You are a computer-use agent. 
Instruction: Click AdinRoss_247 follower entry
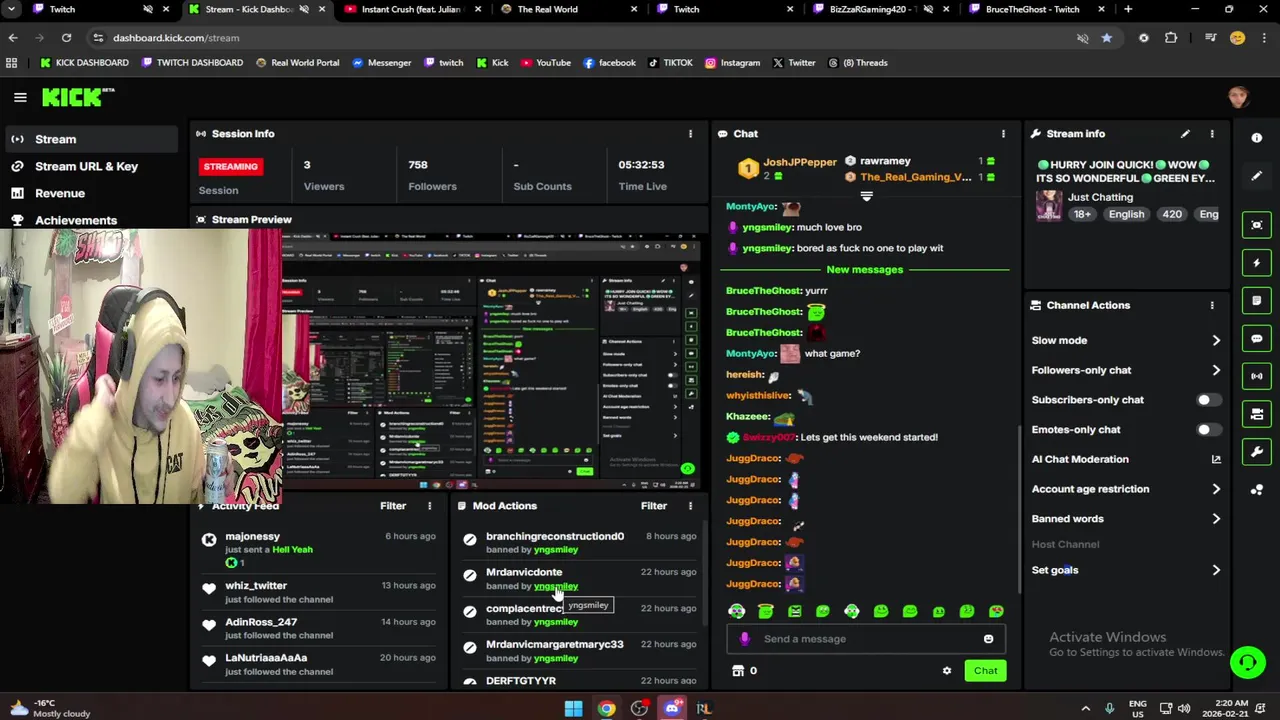(x=261, y=622)
